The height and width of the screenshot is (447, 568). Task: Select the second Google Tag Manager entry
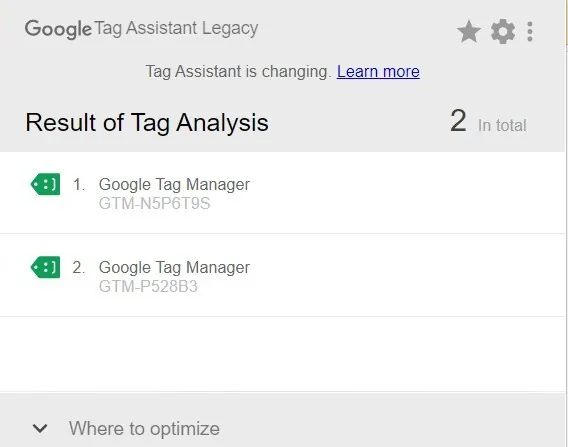[283, 275]
